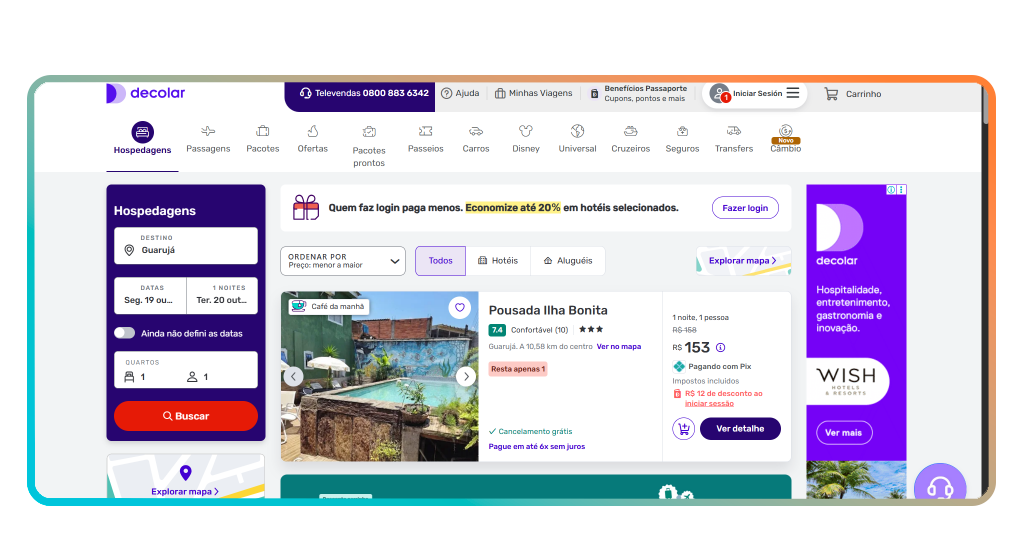Click the Resta apenas 1 tag
Viewport: 1024px width, 536px height.
click(x=518, y=369)
